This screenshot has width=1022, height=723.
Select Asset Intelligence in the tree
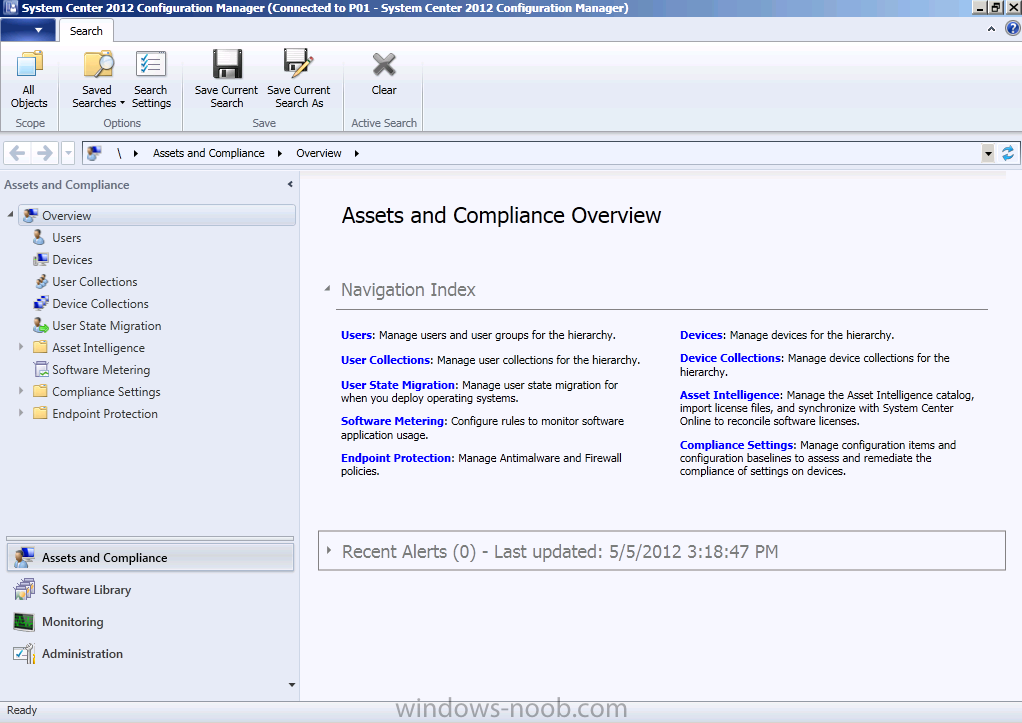pos(98,348)
